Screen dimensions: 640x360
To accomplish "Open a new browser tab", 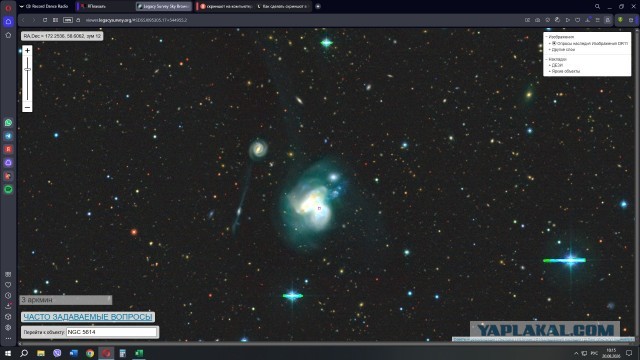I will [x=318, y=6].
